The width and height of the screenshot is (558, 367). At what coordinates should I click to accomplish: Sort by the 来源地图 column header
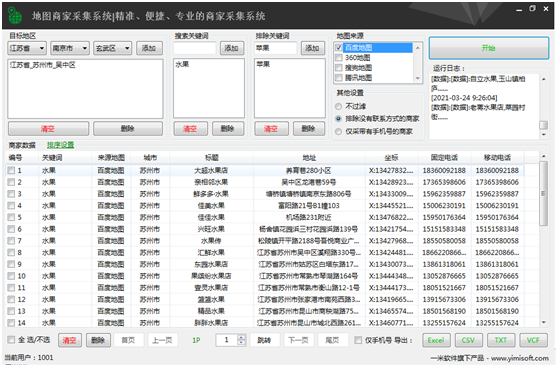111,157
